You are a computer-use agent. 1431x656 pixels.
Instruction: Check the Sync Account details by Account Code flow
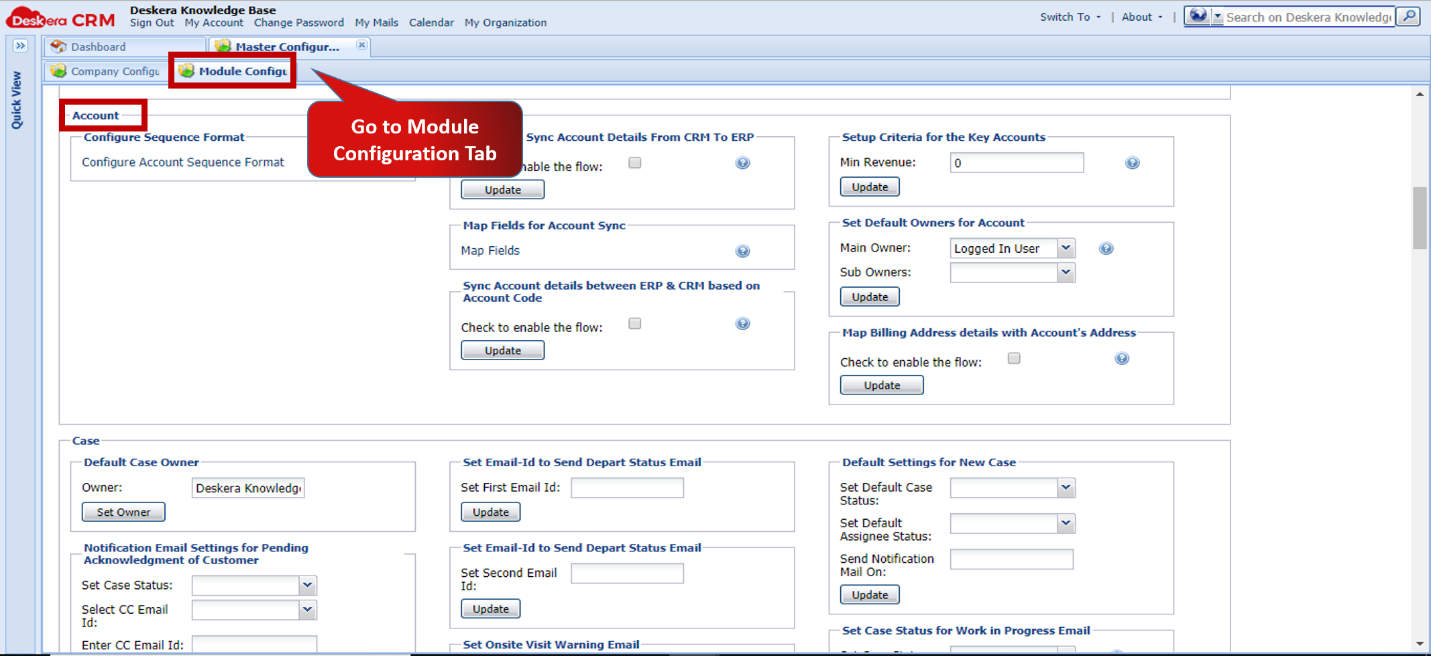point(635,323)
